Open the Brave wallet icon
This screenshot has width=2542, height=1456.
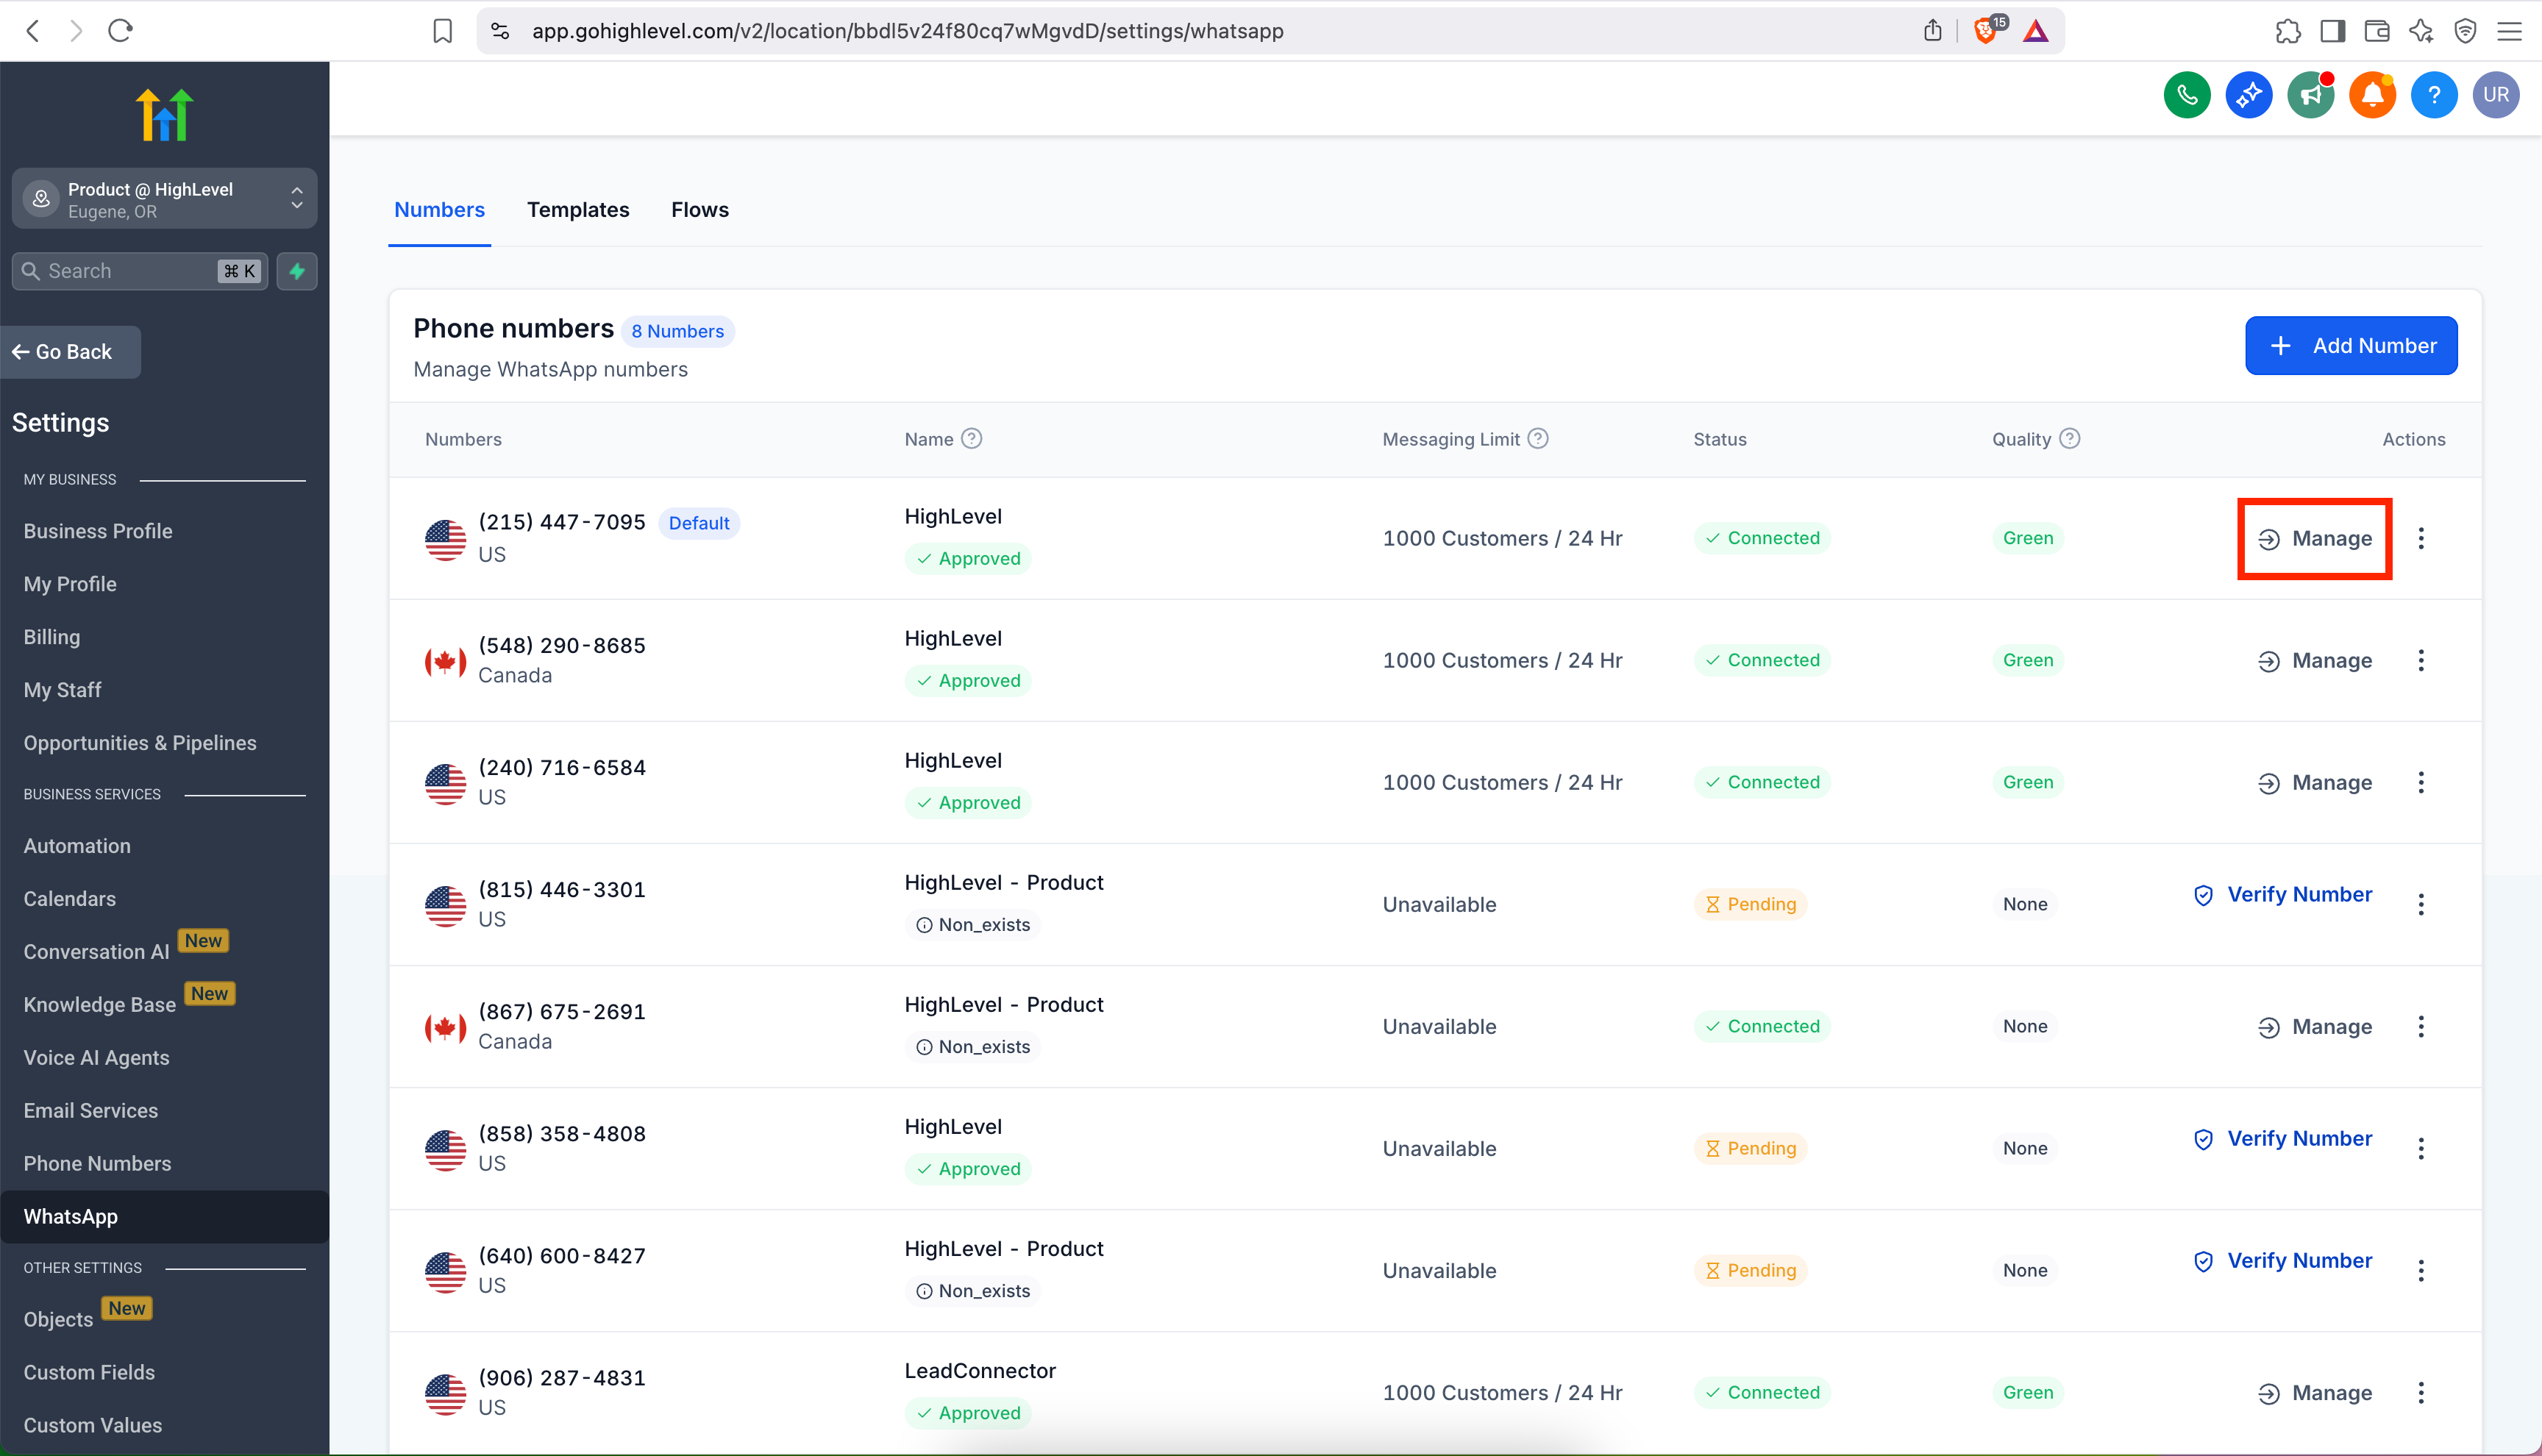2376,31
